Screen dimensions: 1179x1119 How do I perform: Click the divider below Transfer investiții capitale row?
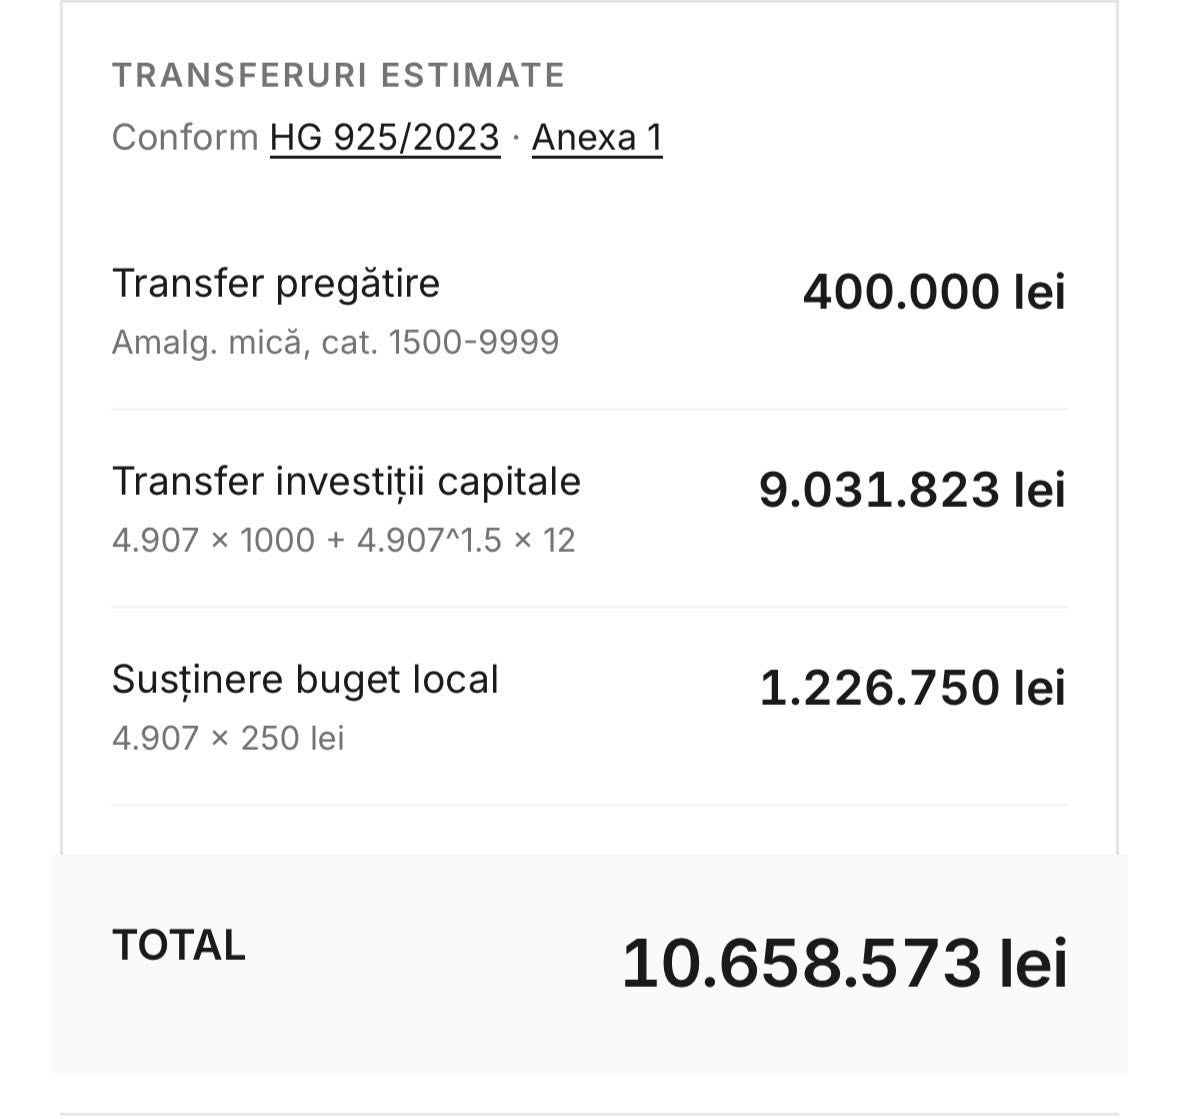coord(589,607)
